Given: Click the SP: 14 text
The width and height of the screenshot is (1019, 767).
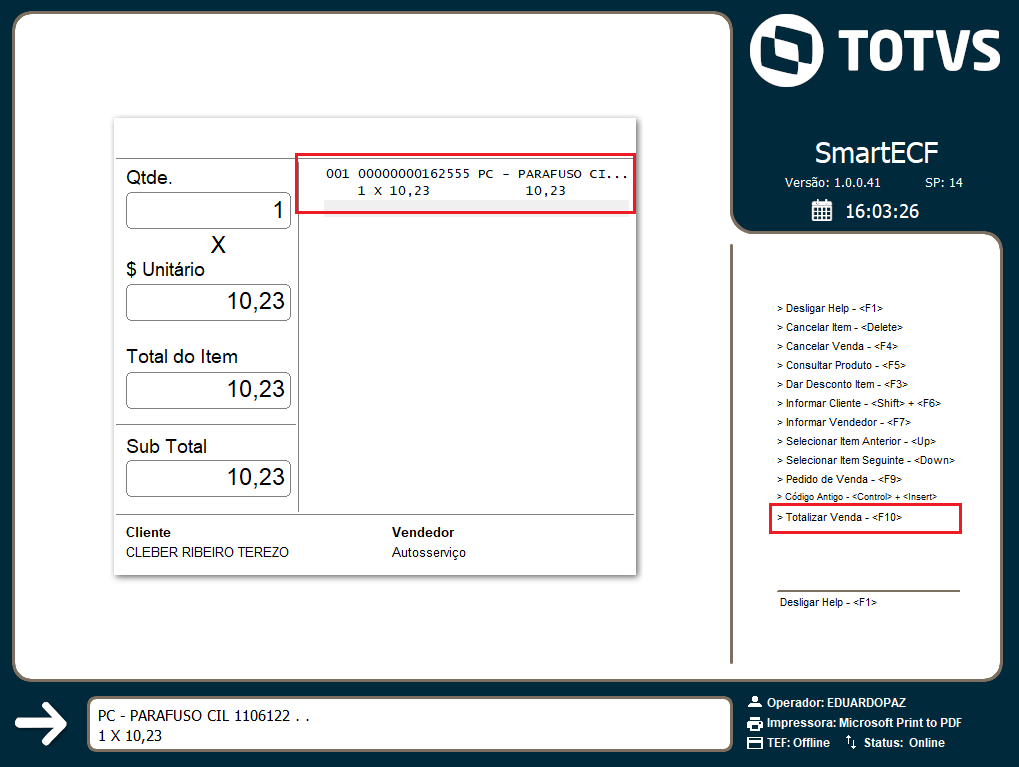Looking at the screenshot, I should tap(944, 183).
